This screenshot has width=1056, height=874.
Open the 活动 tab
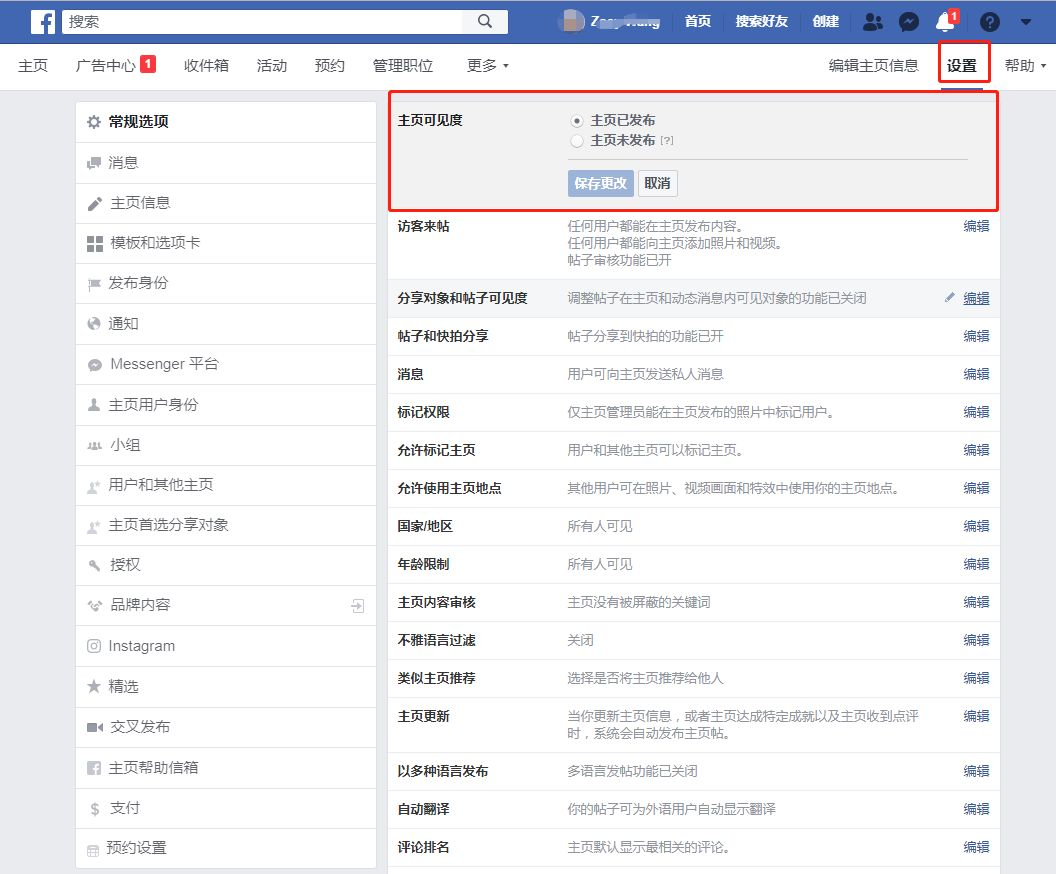click(271, 65)
